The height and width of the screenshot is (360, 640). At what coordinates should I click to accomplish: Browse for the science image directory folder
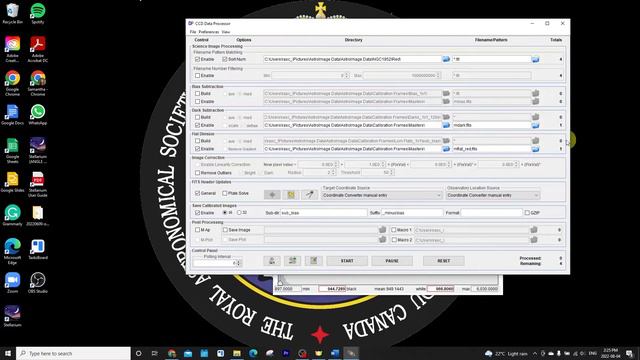coord(446,59)
